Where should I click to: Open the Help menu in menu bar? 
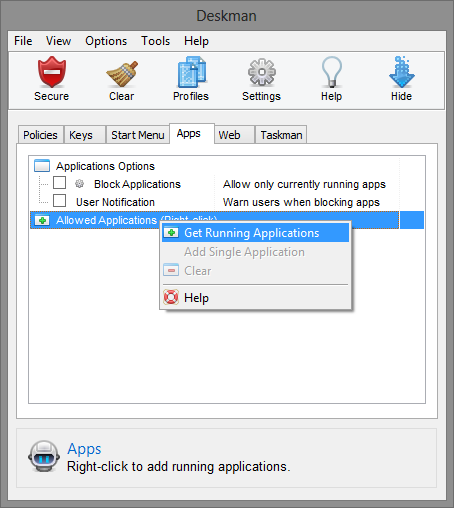[196, 41]
